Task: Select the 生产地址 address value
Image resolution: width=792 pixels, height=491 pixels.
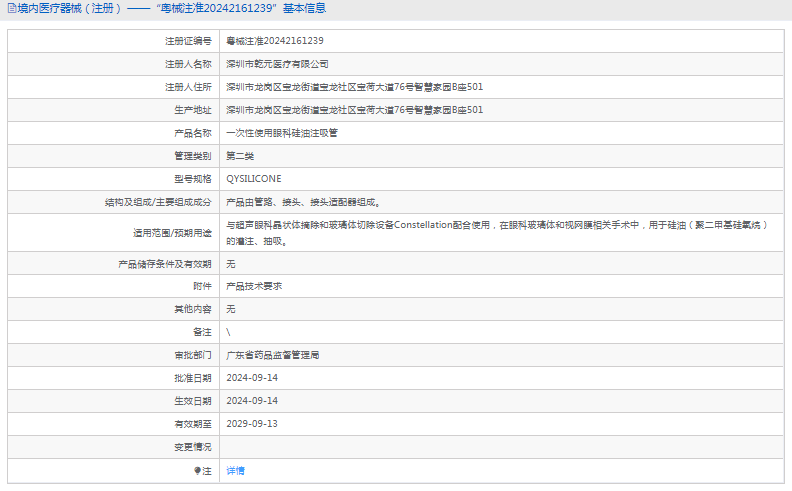Action: click(x=355, y=110)
